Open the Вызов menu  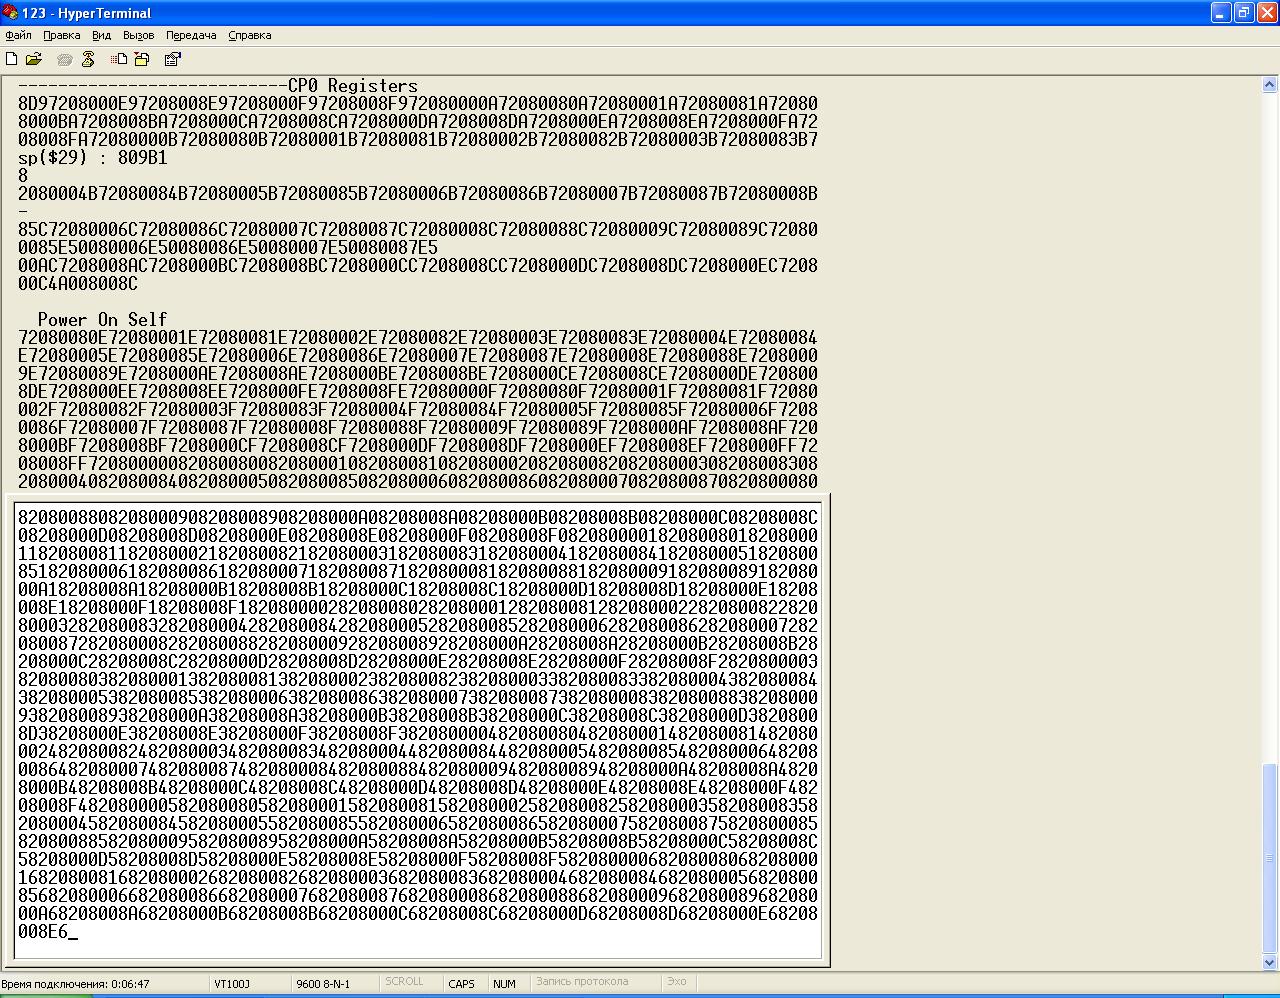pos(138,35)
